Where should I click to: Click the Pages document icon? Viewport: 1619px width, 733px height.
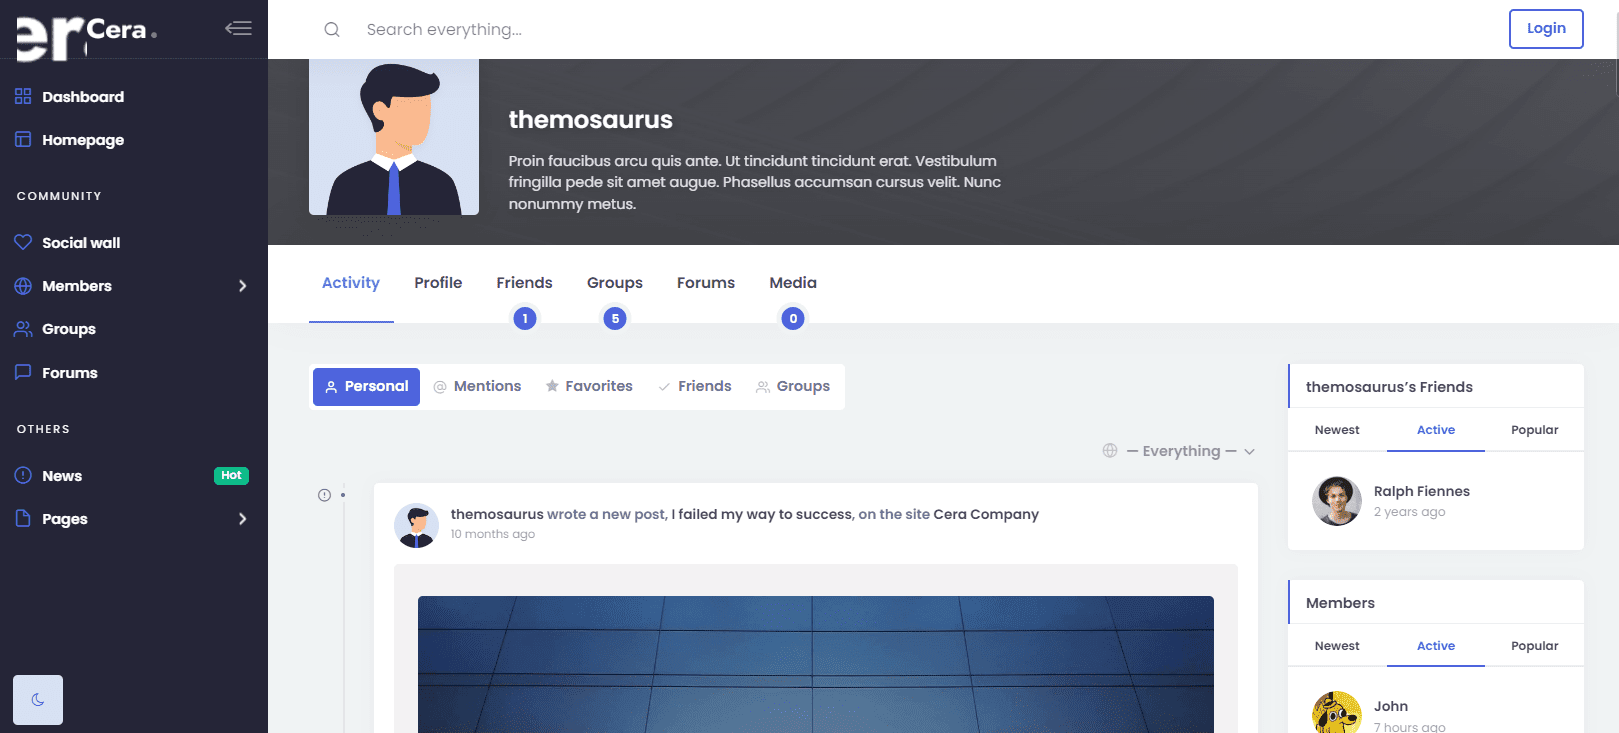[23, 519]
